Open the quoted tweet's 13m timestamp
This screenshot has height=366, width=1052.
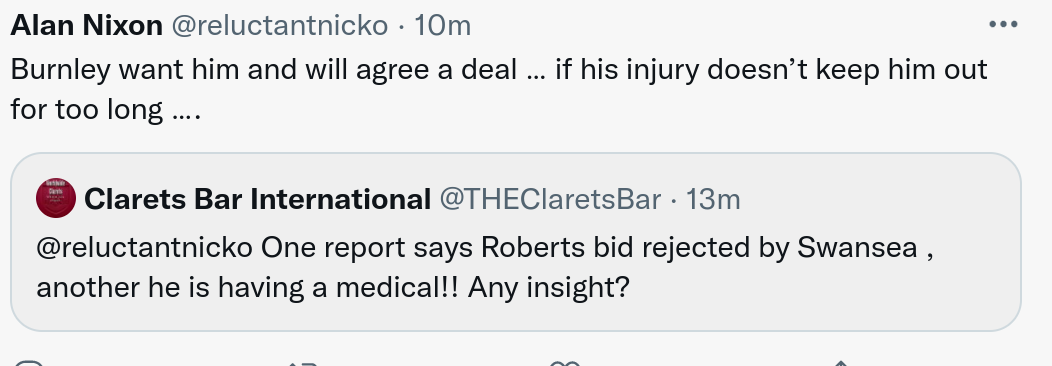tap(713, 199)
